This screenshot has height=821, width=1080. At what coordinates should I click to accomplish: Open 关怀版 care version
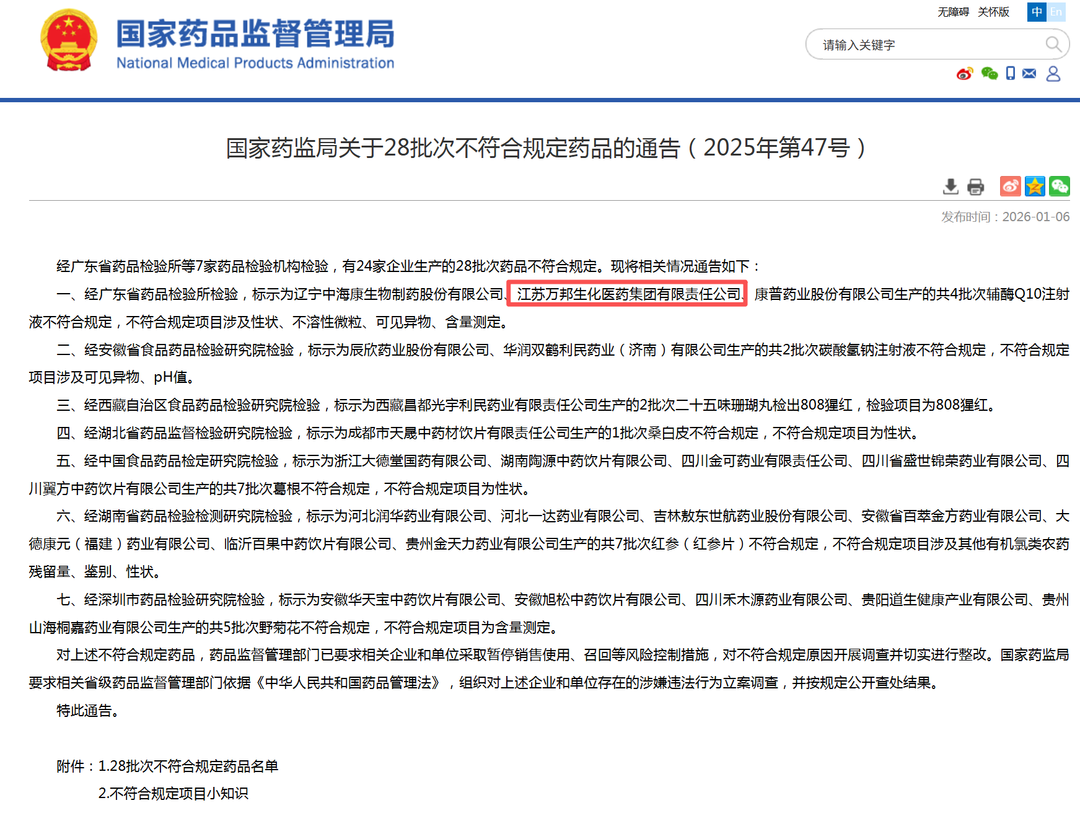point(993,12)
